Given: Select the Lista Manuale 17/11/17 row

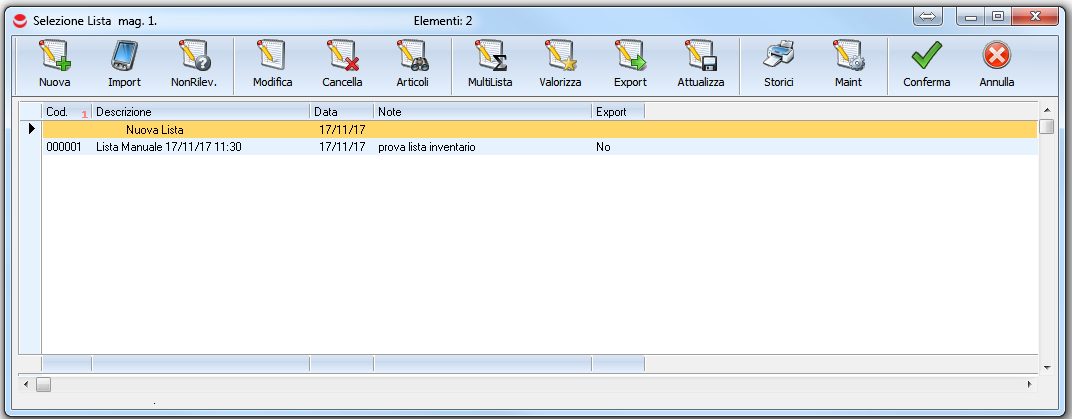Looking at the screenshot, I should 169,147.
